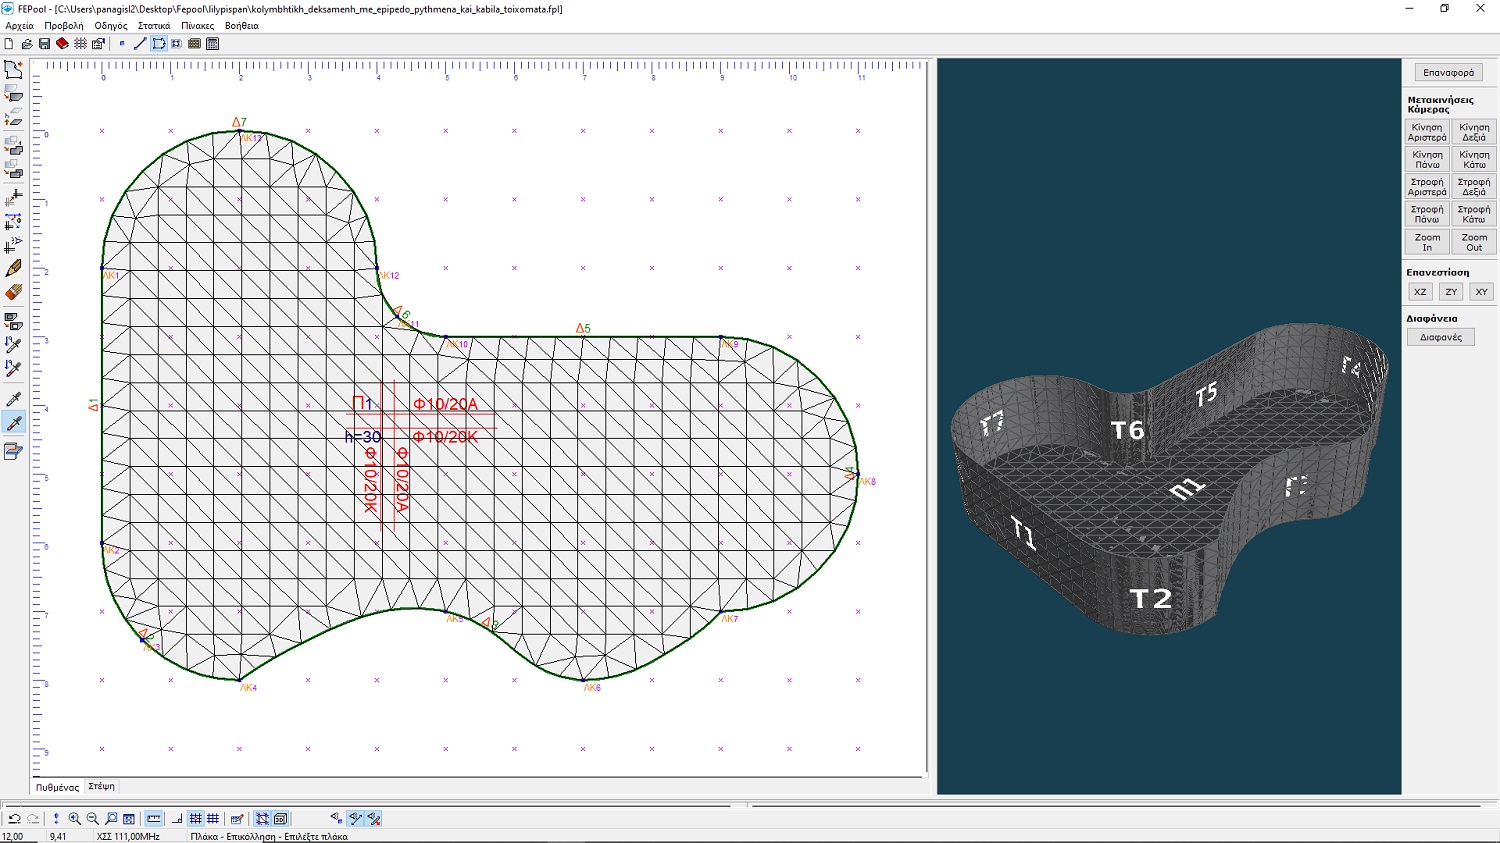Open the red book library icon
This screenshot has width=1500, height=843.
tap(62, 44)
